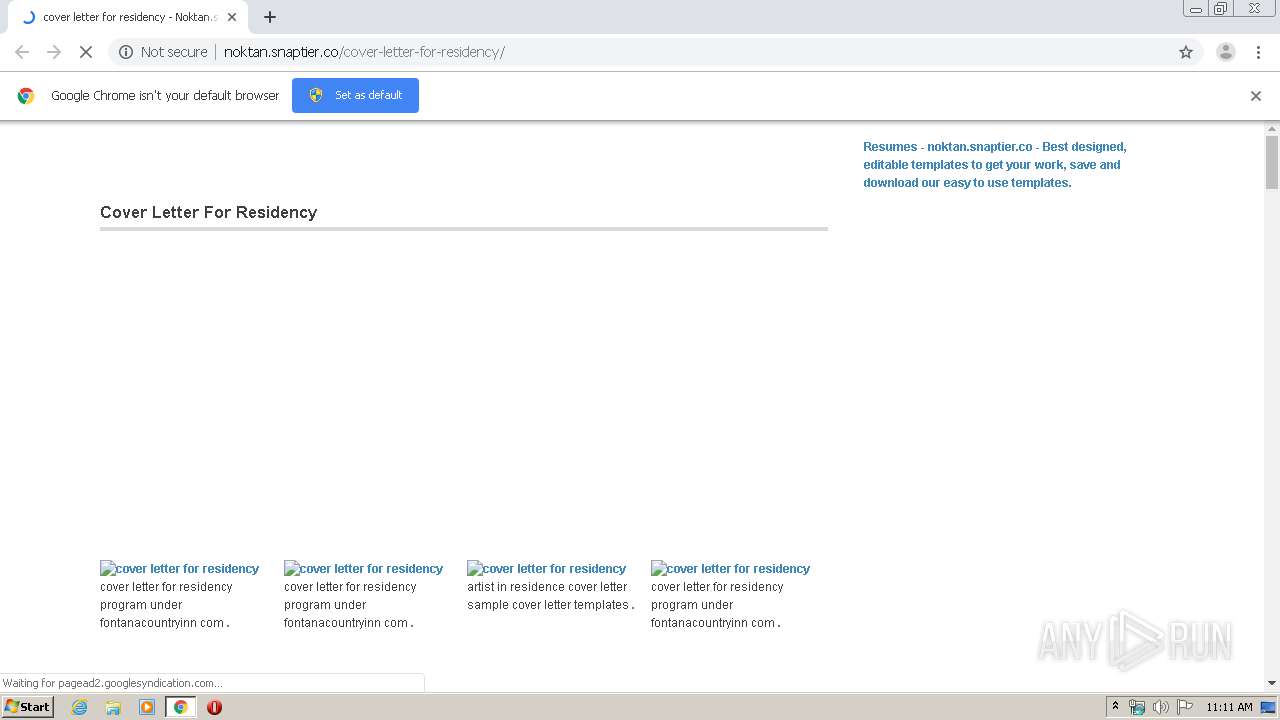Launch Internet Explorer from taskbar
1280x720 pixels.
[x=80, y=707]
